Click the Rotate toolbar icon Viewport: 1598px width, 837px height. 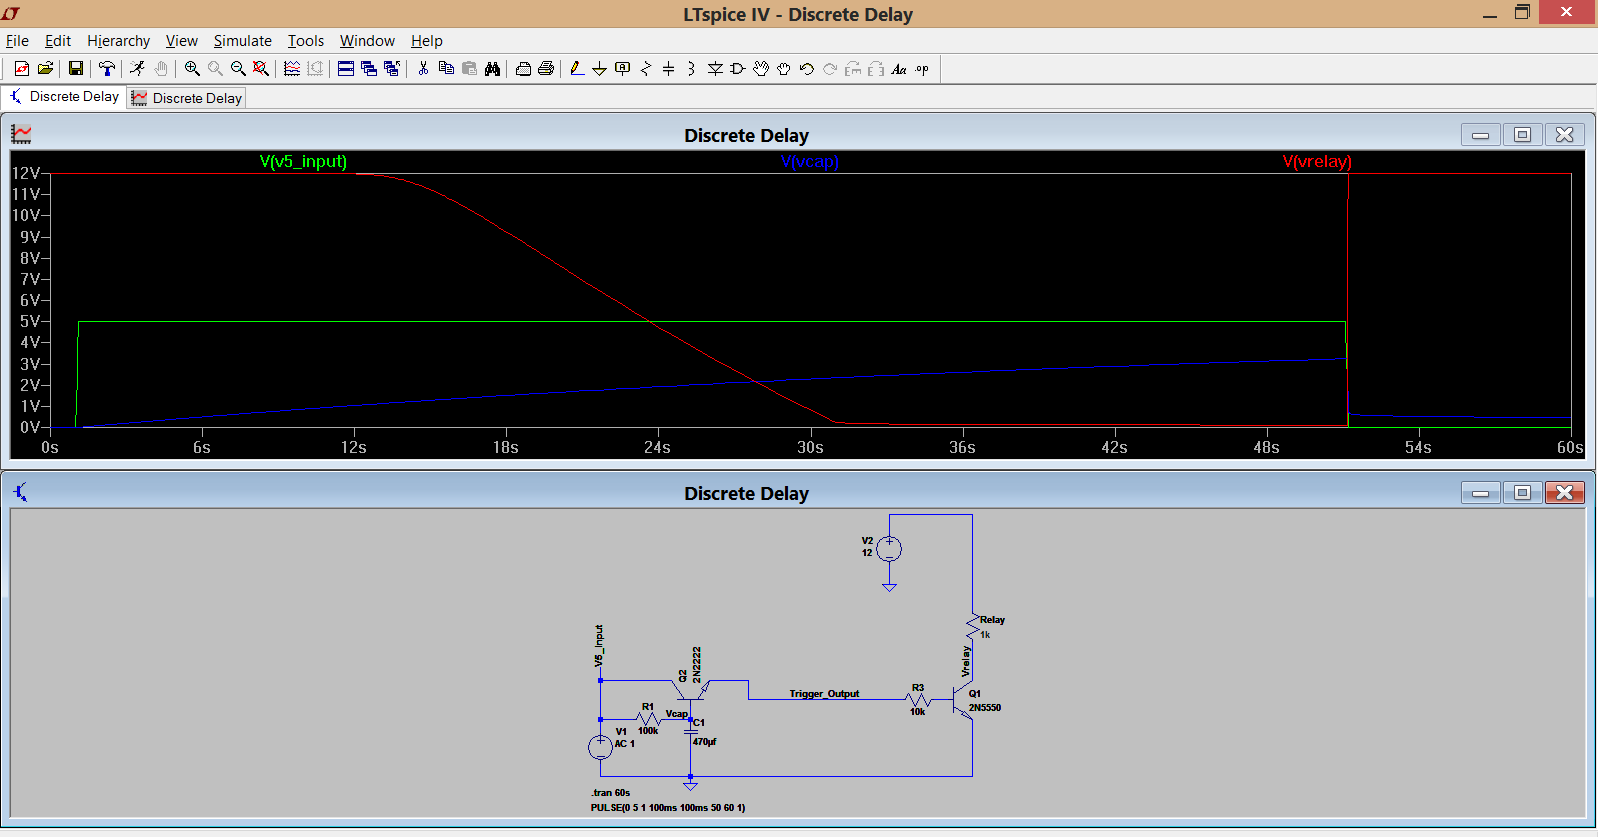pos(853,69)
